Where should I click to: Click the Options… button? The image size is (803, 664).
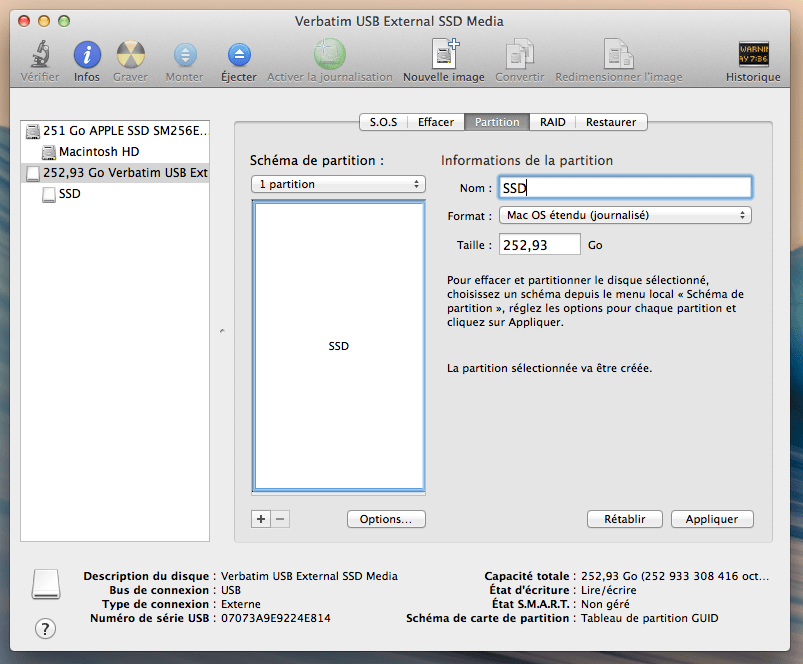pos(386,519)
